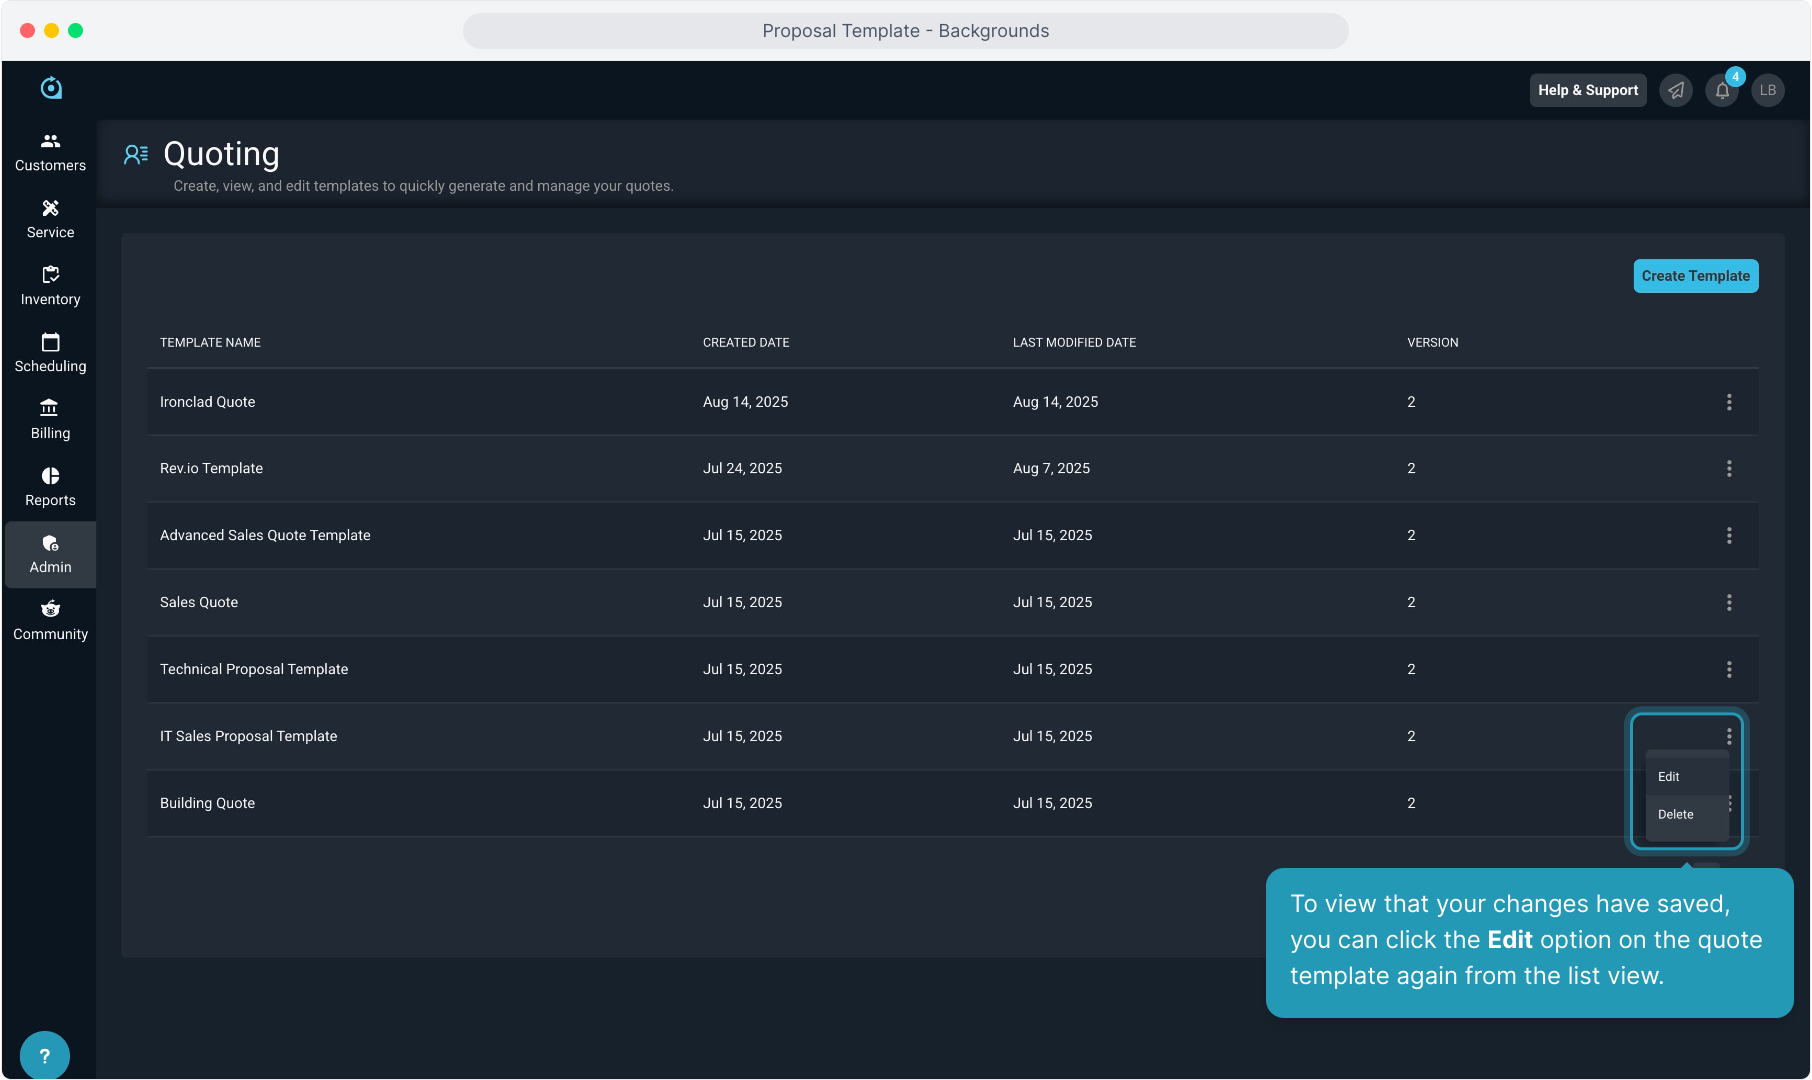The width and height of the screenshot is (1812, 1080).
Task: Open the LB user avatar menu
Action: 1768,90
